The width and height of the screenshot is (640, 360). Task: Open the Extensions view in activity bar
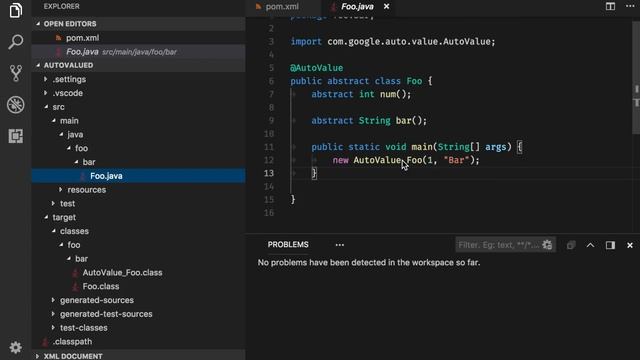click(x=16, y=136)
